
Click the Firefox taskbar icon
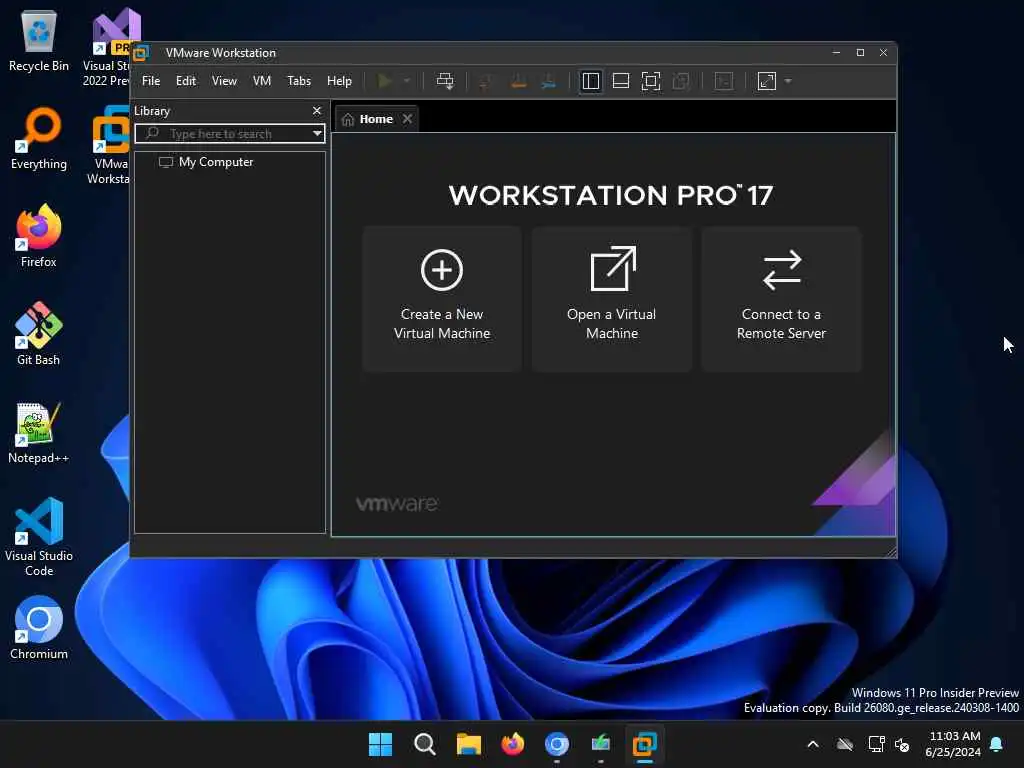(513, 744)
